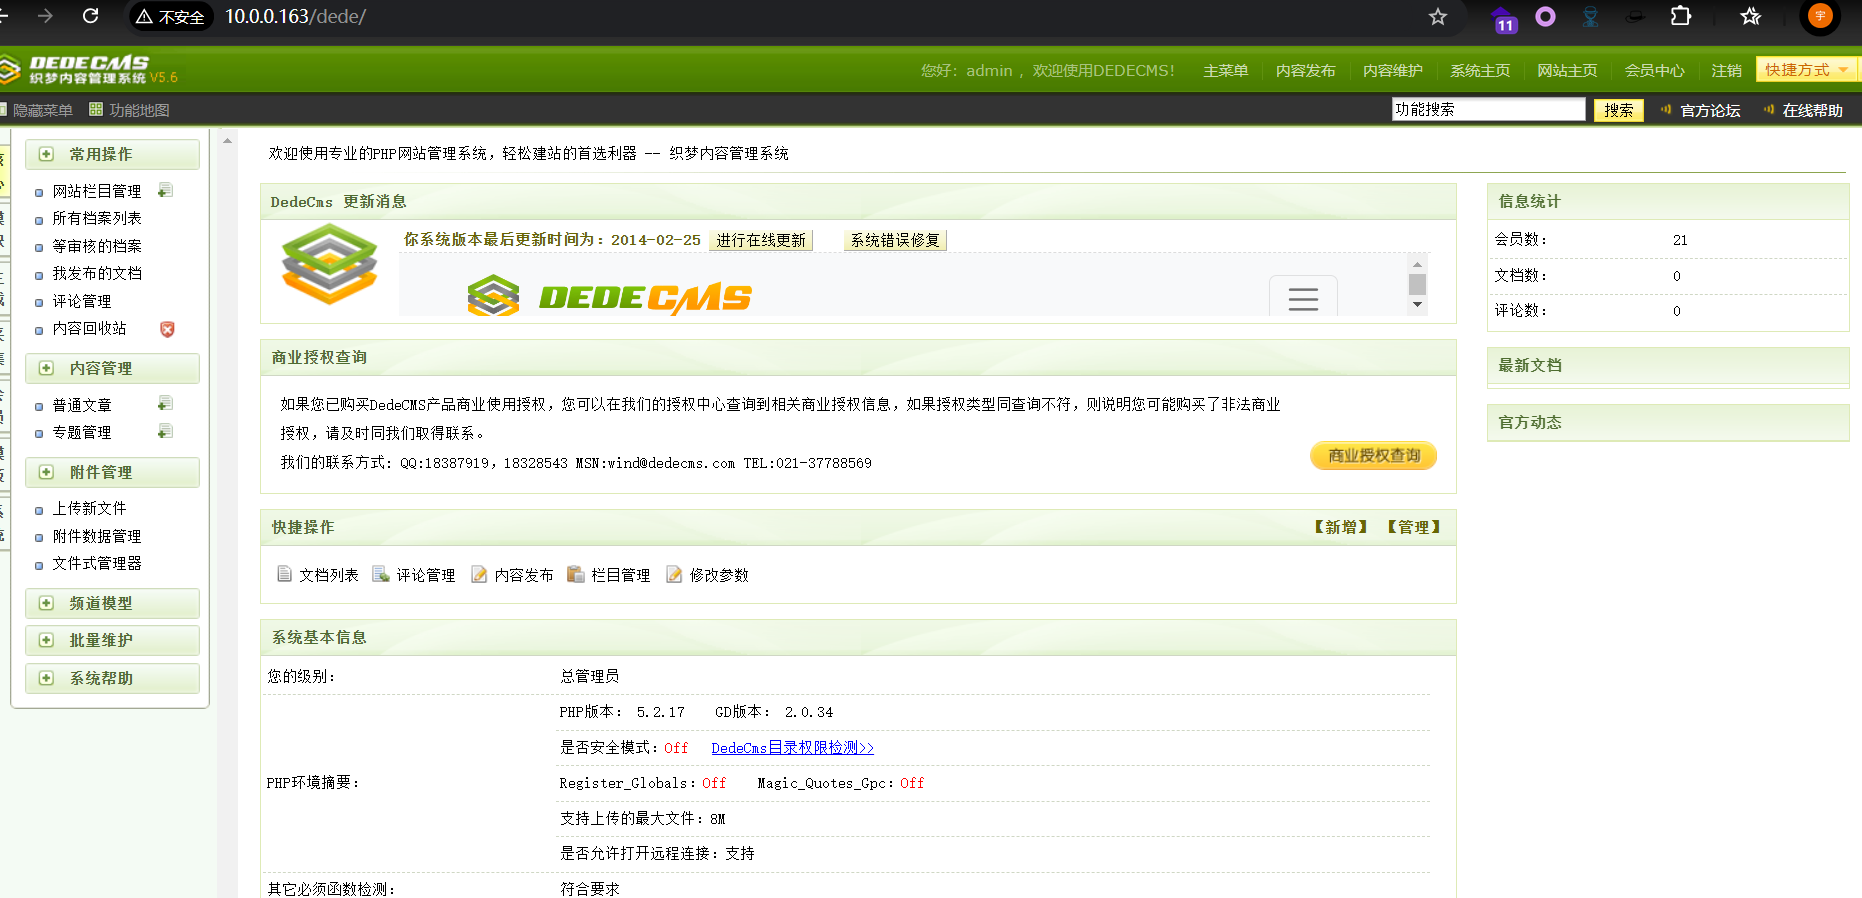Open the 快捷方式 dropdown
The width and height of the screenshot is (1862, 898).
[x=1806, y=69]
